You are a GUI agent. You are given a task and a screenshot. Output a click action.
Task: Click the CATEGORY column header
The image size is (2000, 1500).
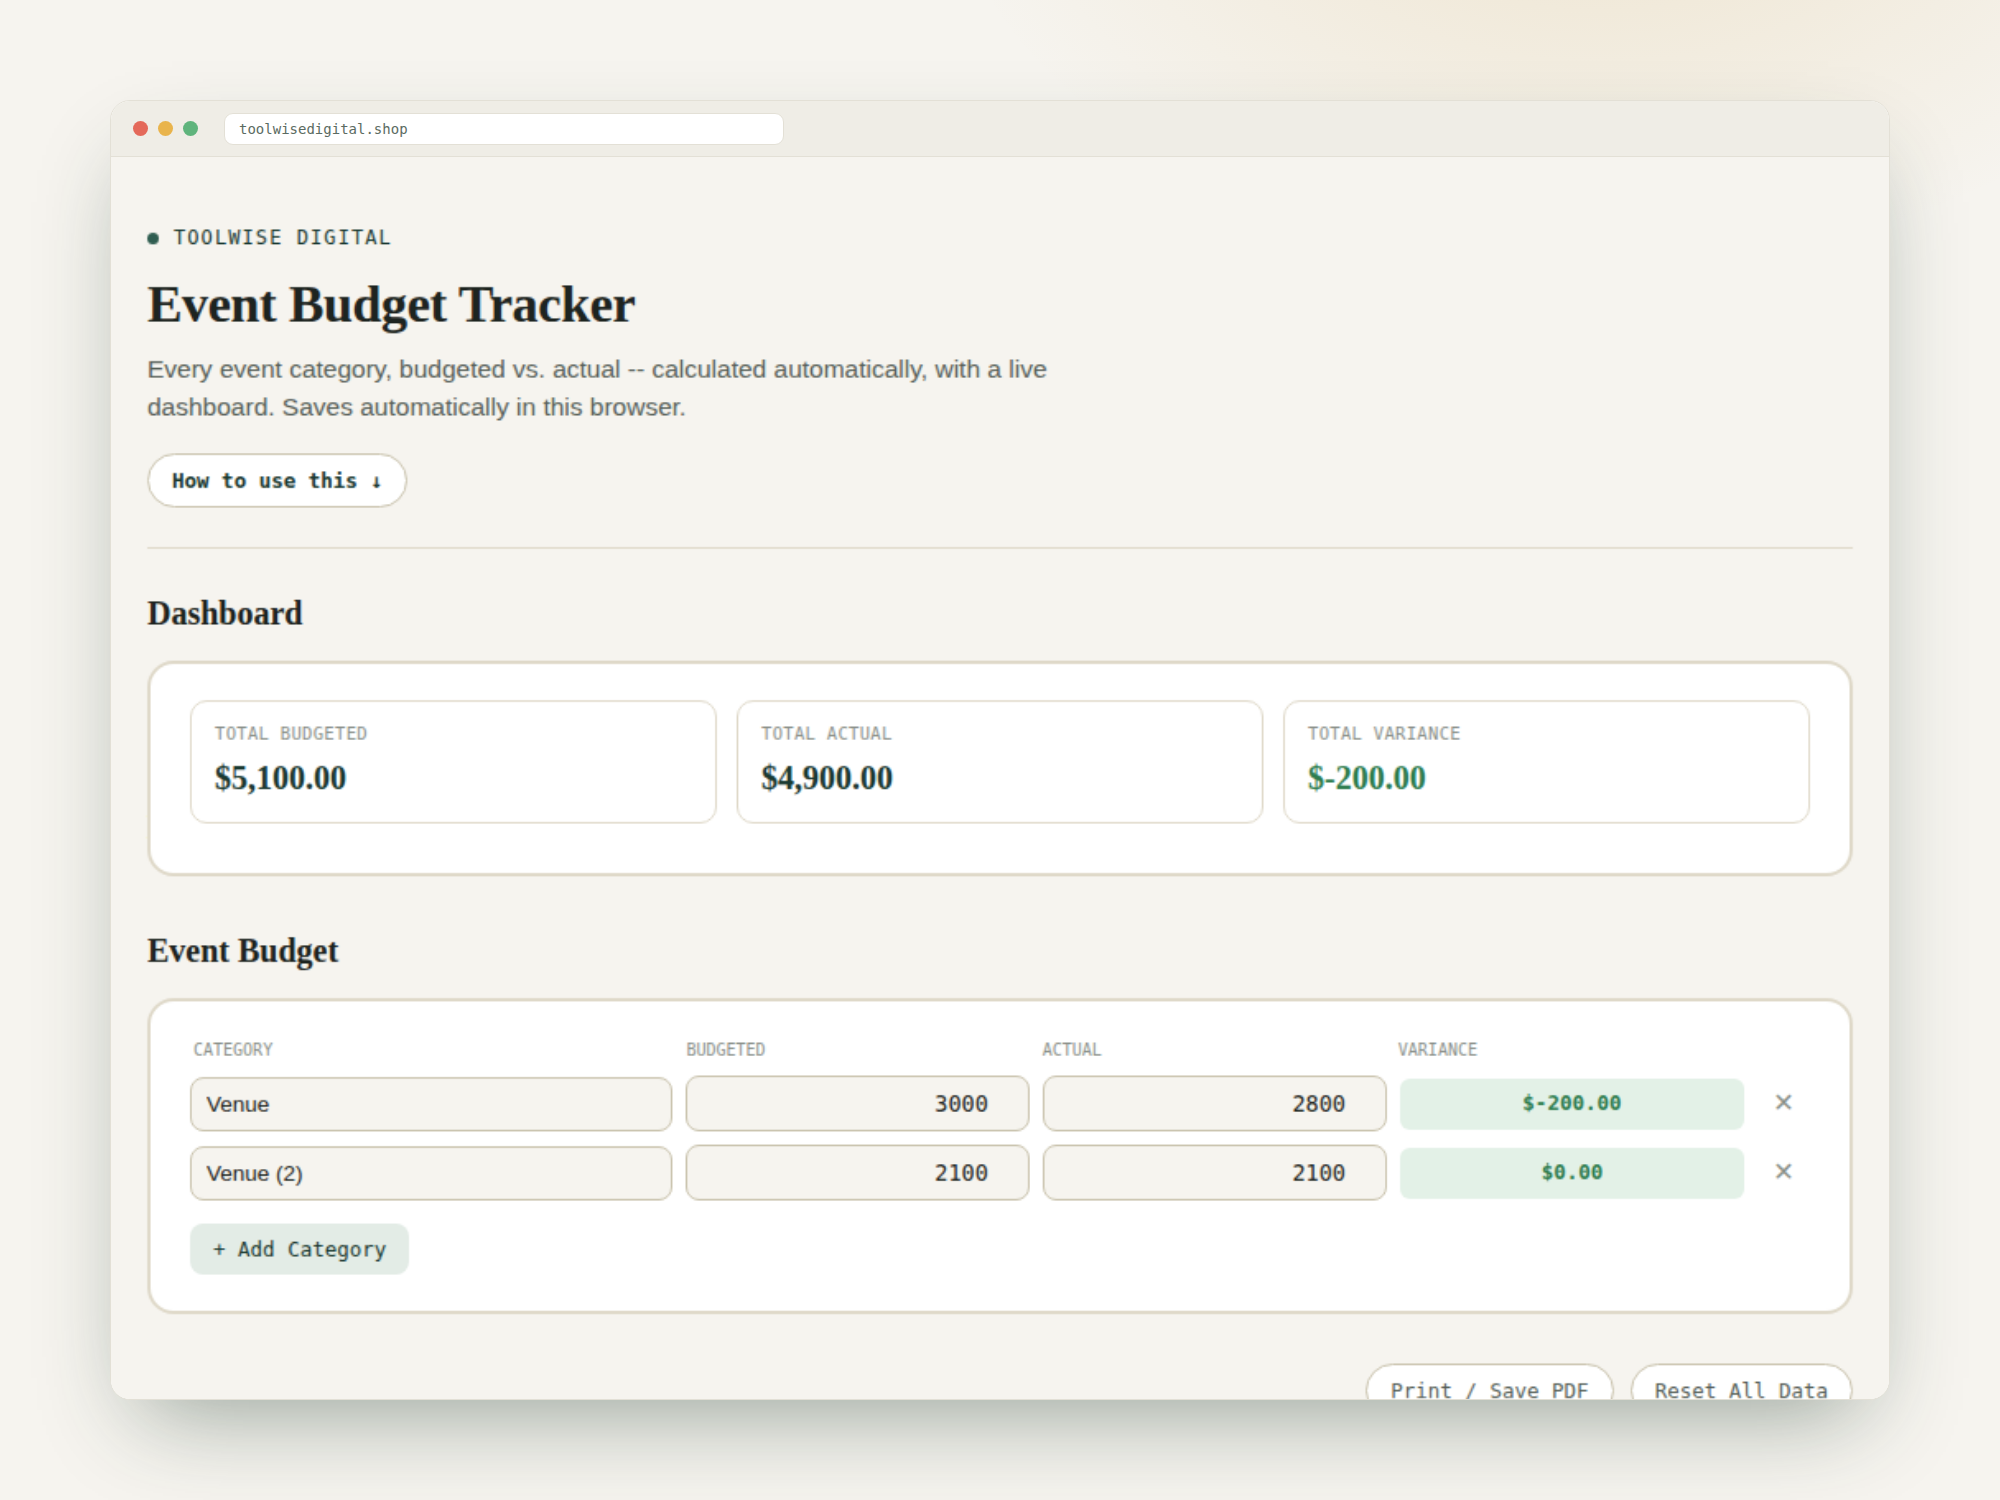pos(233,1049)
